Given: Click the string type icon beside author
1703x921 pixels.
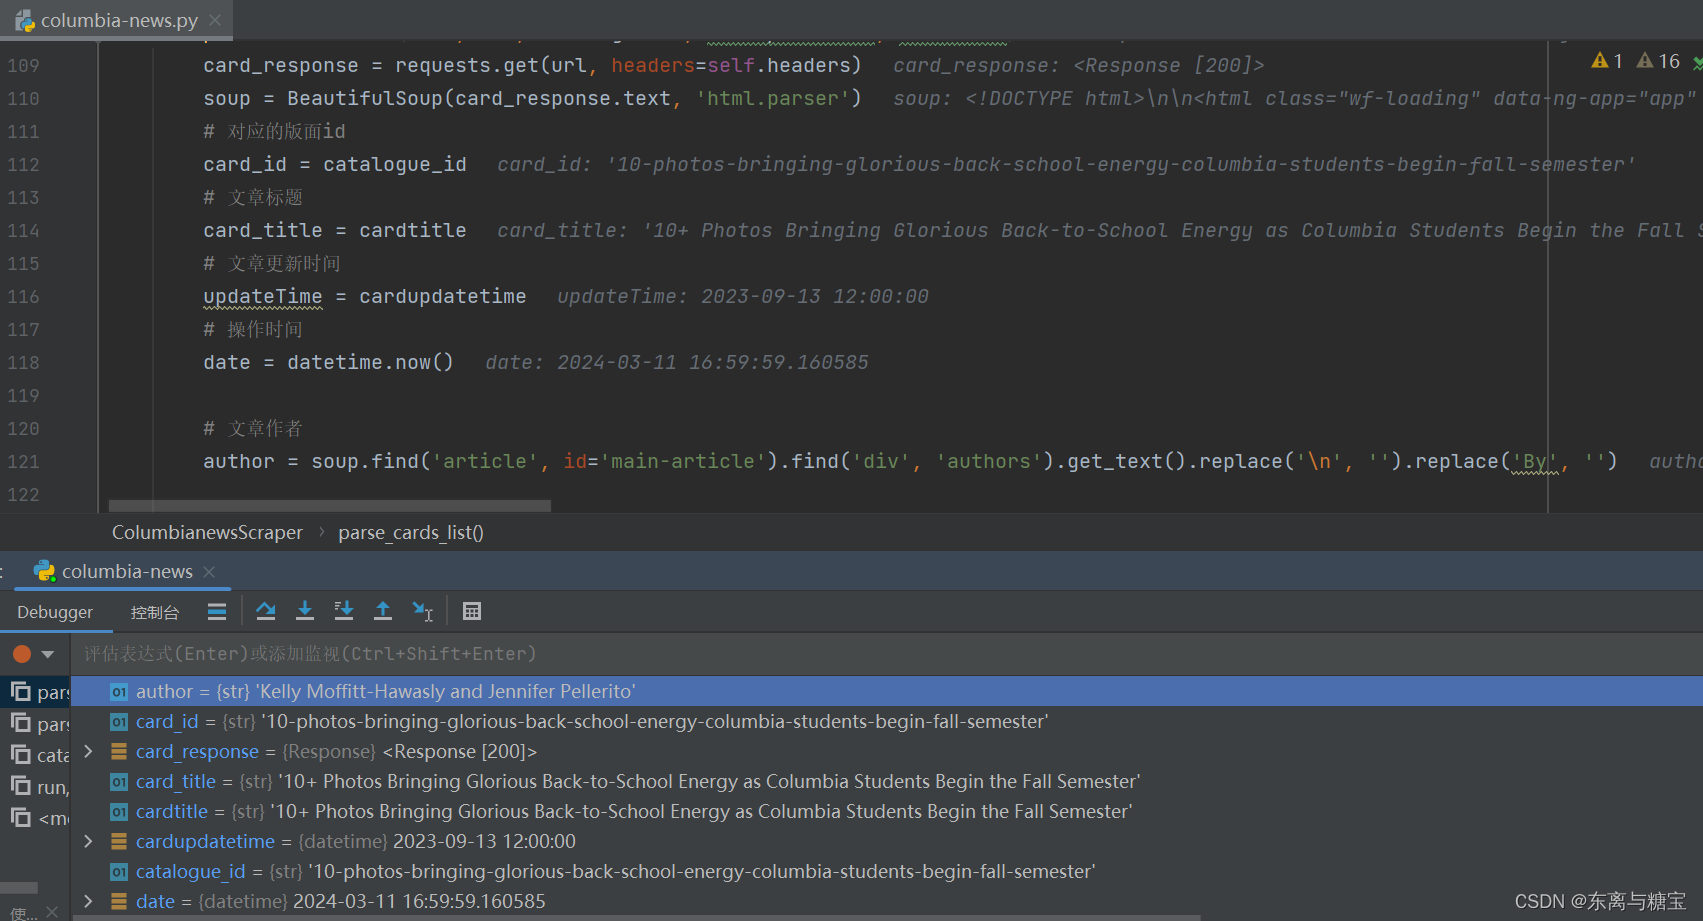Looking at the screenshot, I should click(x=119, y=692).
